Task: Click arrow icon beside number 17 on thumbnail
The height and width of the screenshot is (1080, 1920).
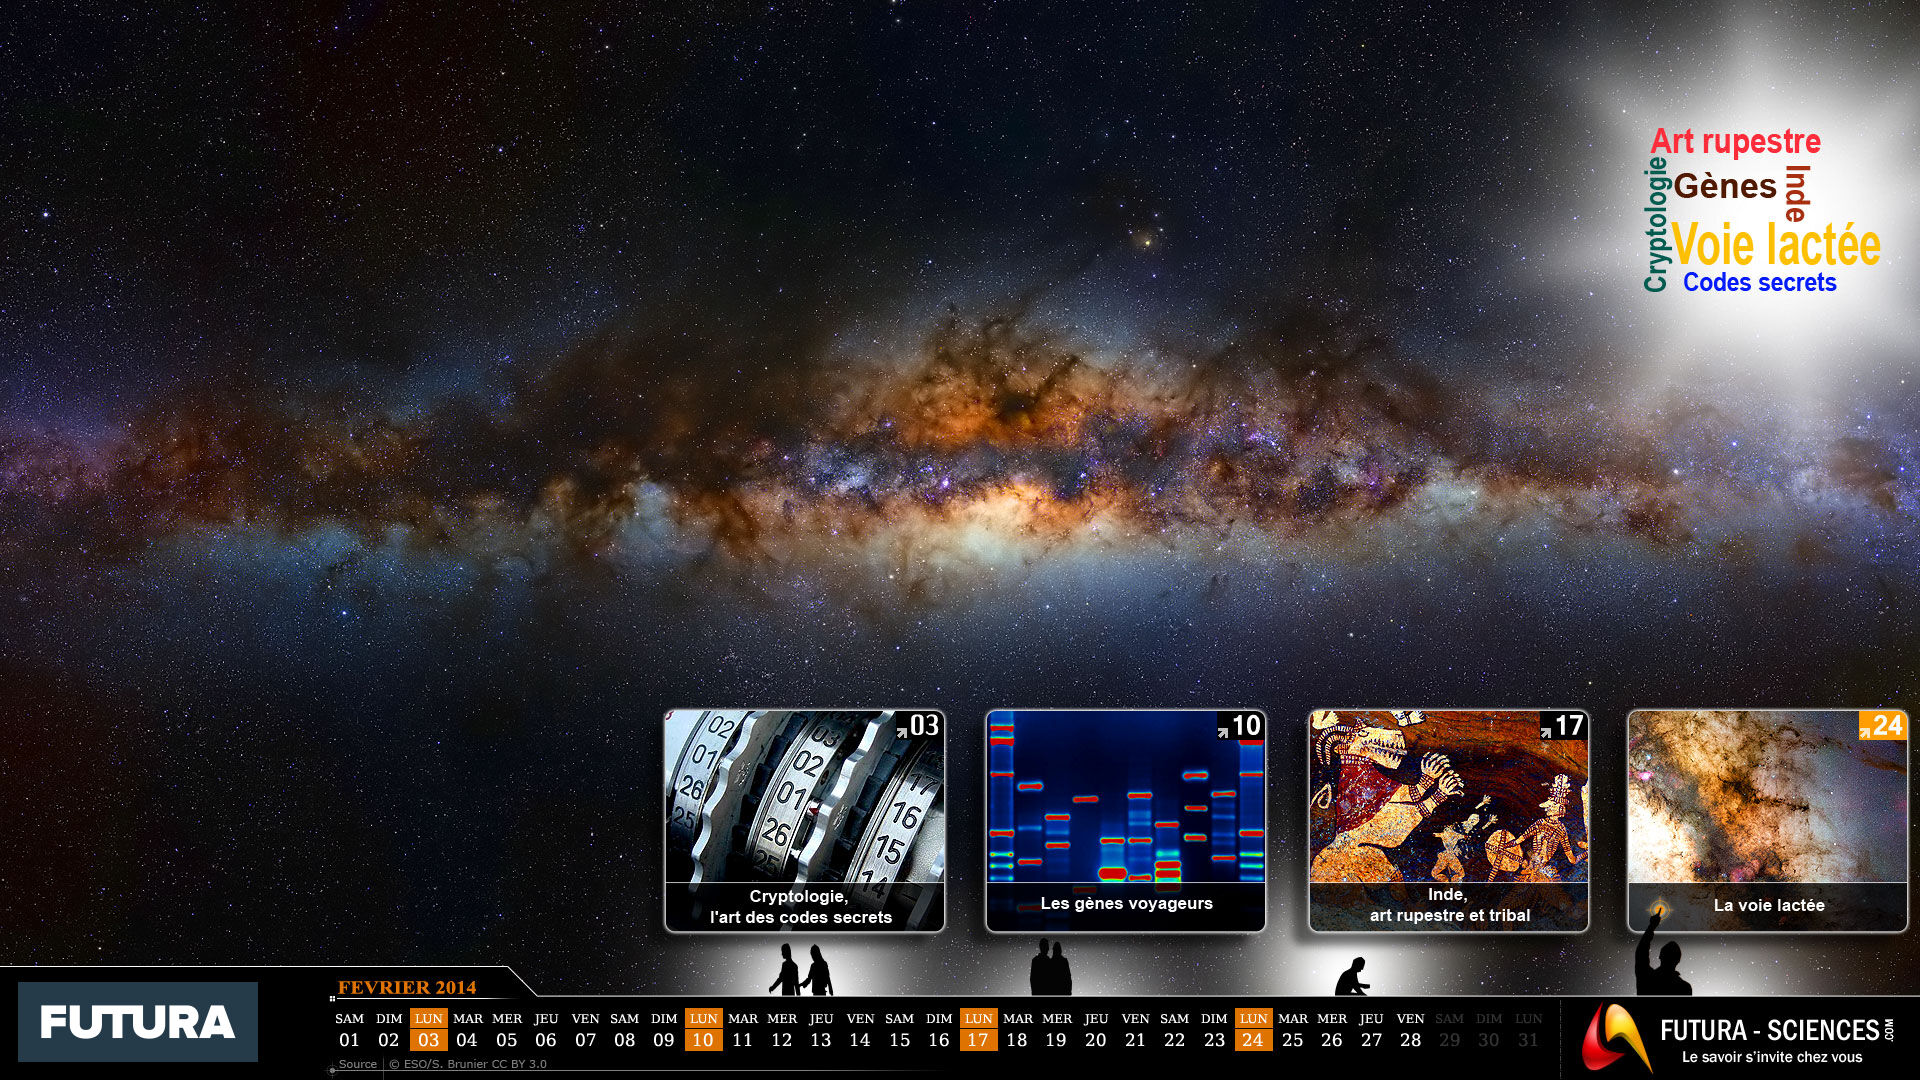Action: 1545,732
